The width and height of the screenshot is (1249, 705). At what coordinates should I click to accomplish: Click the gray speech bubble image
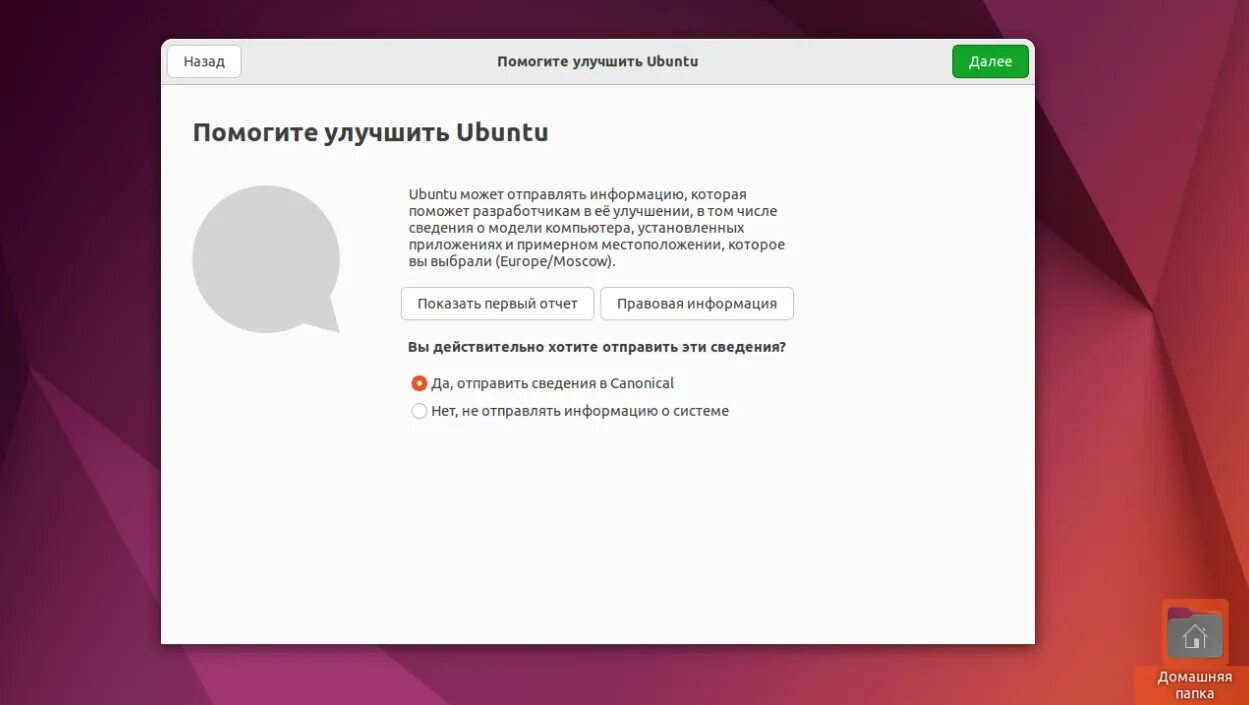[266, 259]
